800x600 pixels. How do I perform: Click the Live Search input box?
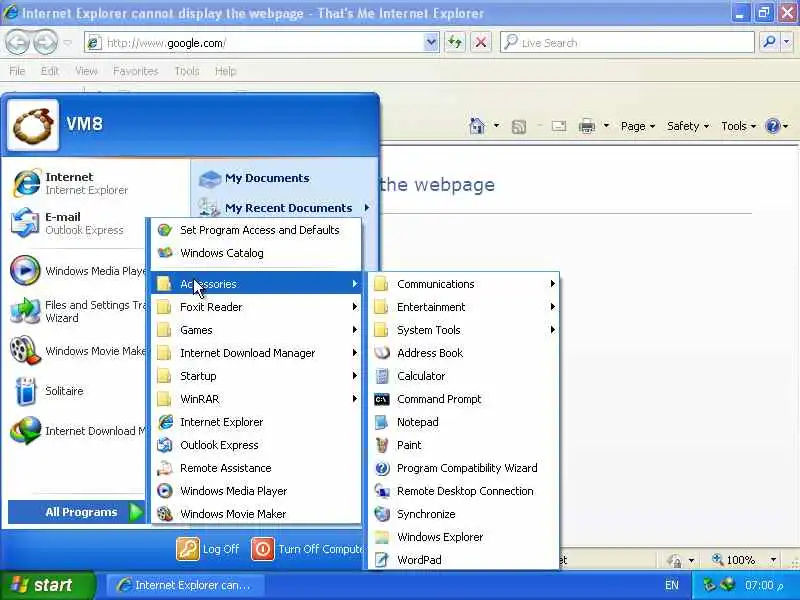tap(628, 43)
